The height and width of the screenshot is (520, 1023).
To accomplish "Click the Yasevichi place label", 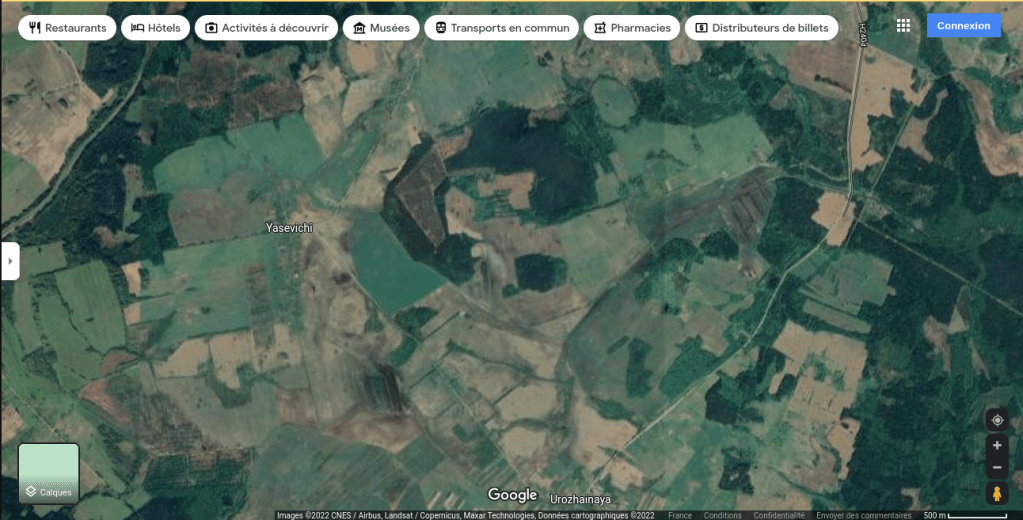I will point(289,228).
